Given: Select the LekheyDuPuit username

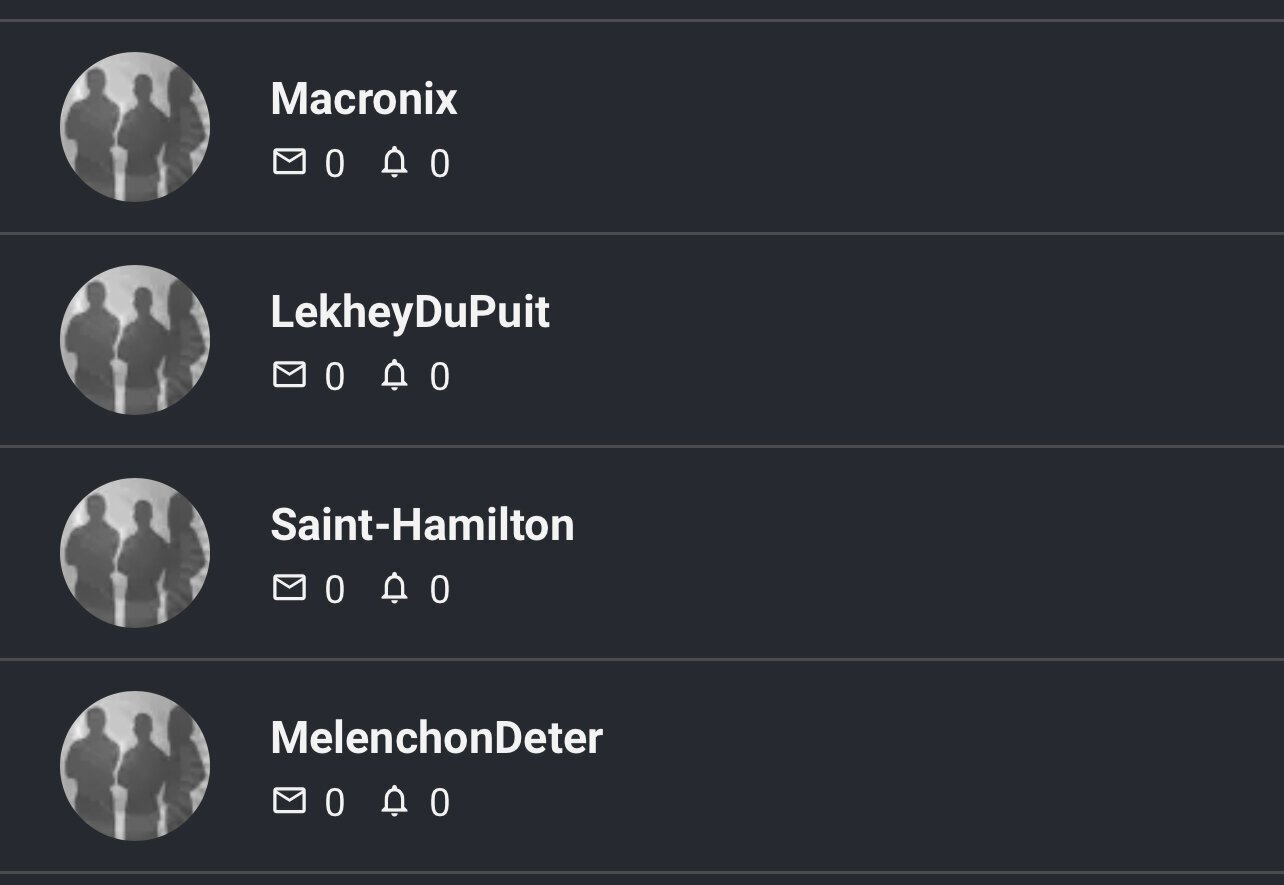Looking at the screenshot, I should click(x=410, y=312).
